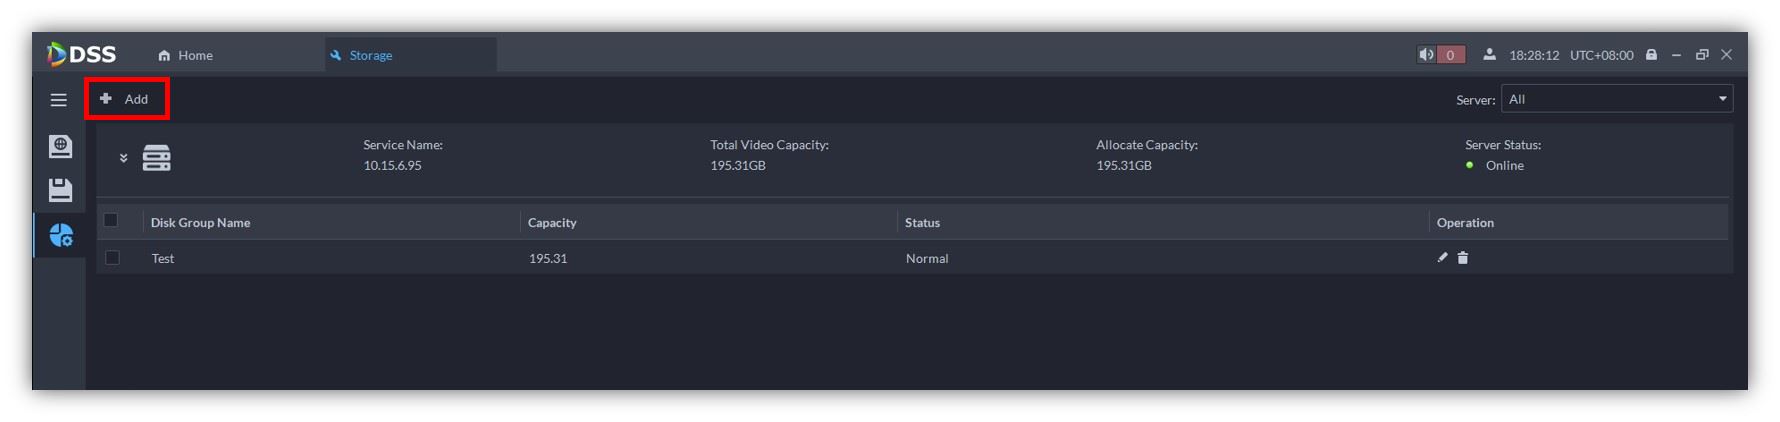Image resolution: width=1780 pixels, height=422 pixels.
Task: Sort by the Capacity column header
Action: coord(552,223)
